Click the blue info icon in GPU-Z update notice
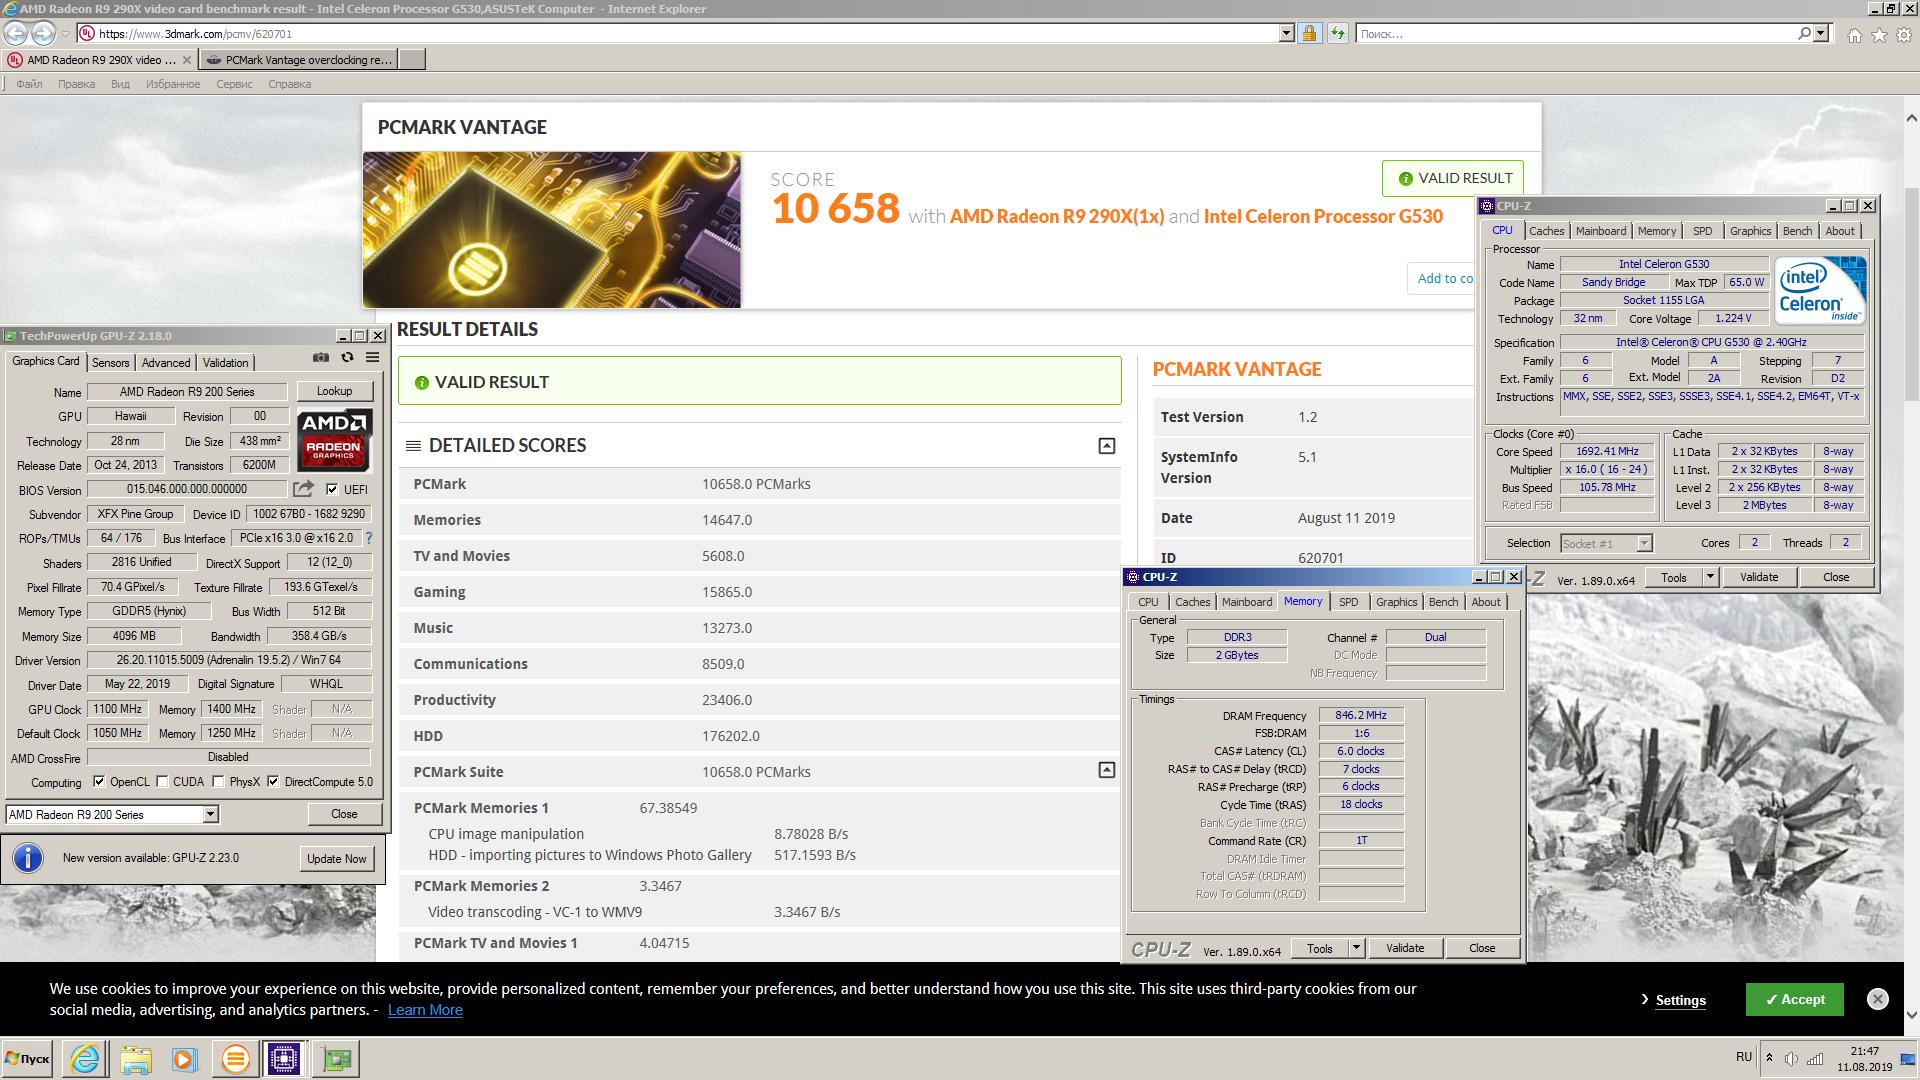The image size is (1920, 1080). point(28,858)
